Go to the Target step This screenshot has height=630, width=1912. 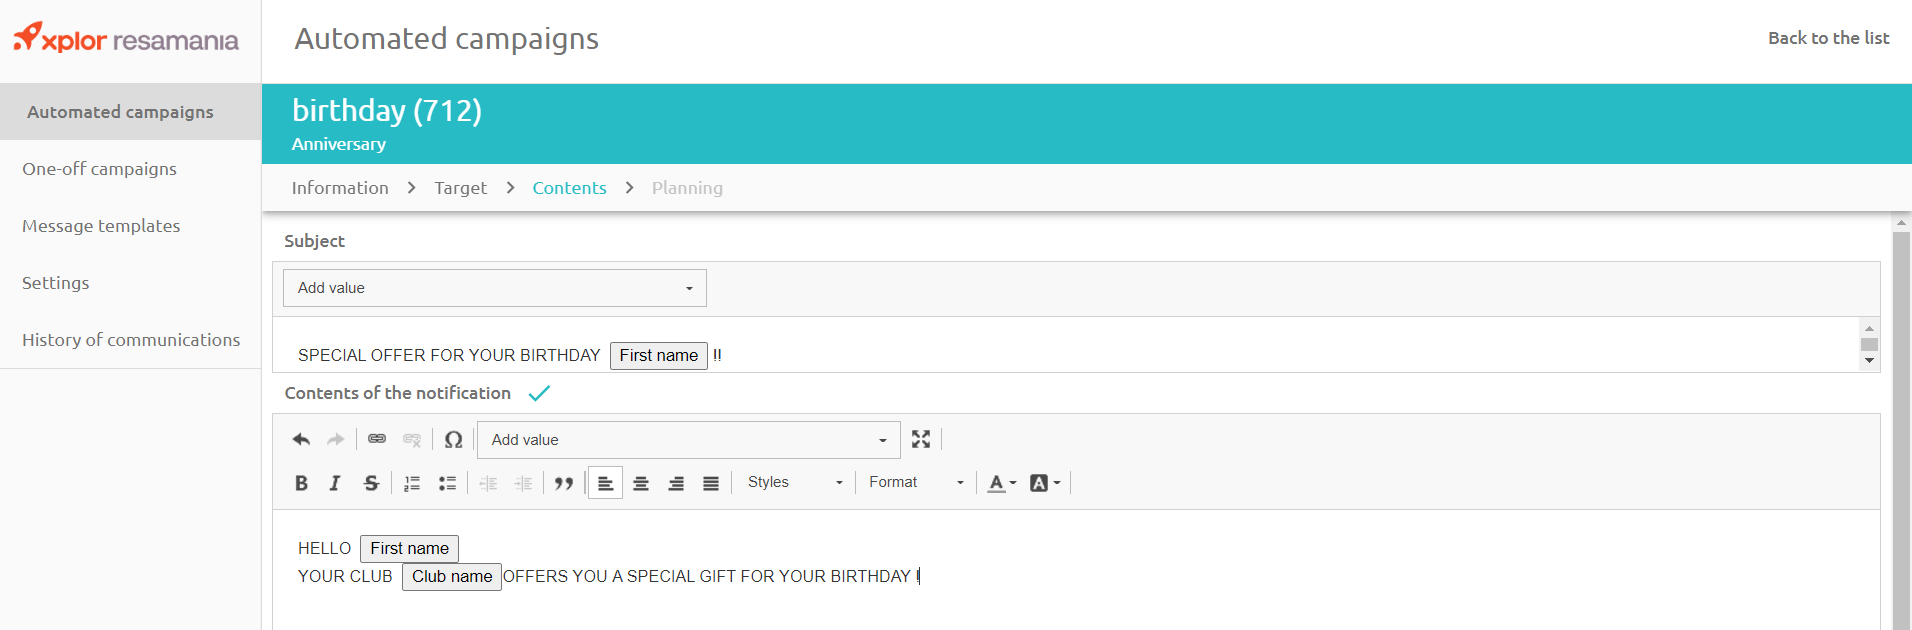[460, 188]
